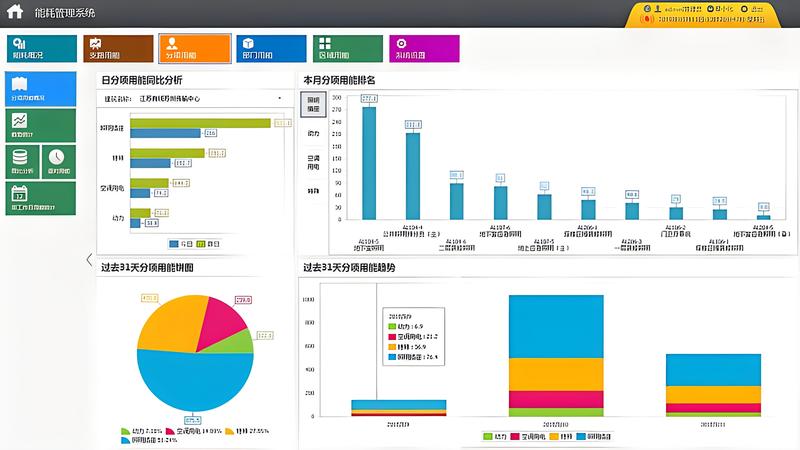Switch to the 动力 tab in monthly ranking

(x=313, y=133)
